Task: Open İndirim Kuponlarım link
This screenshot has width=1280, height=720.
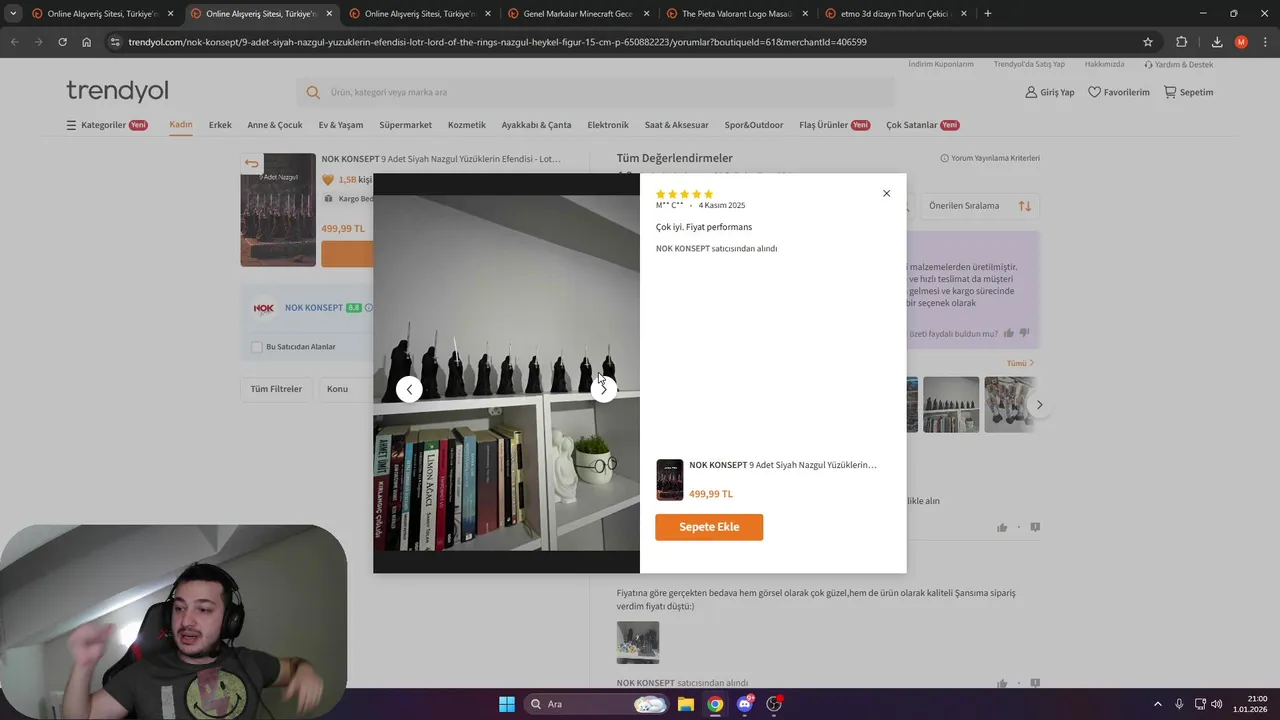Action: [940, 64]
